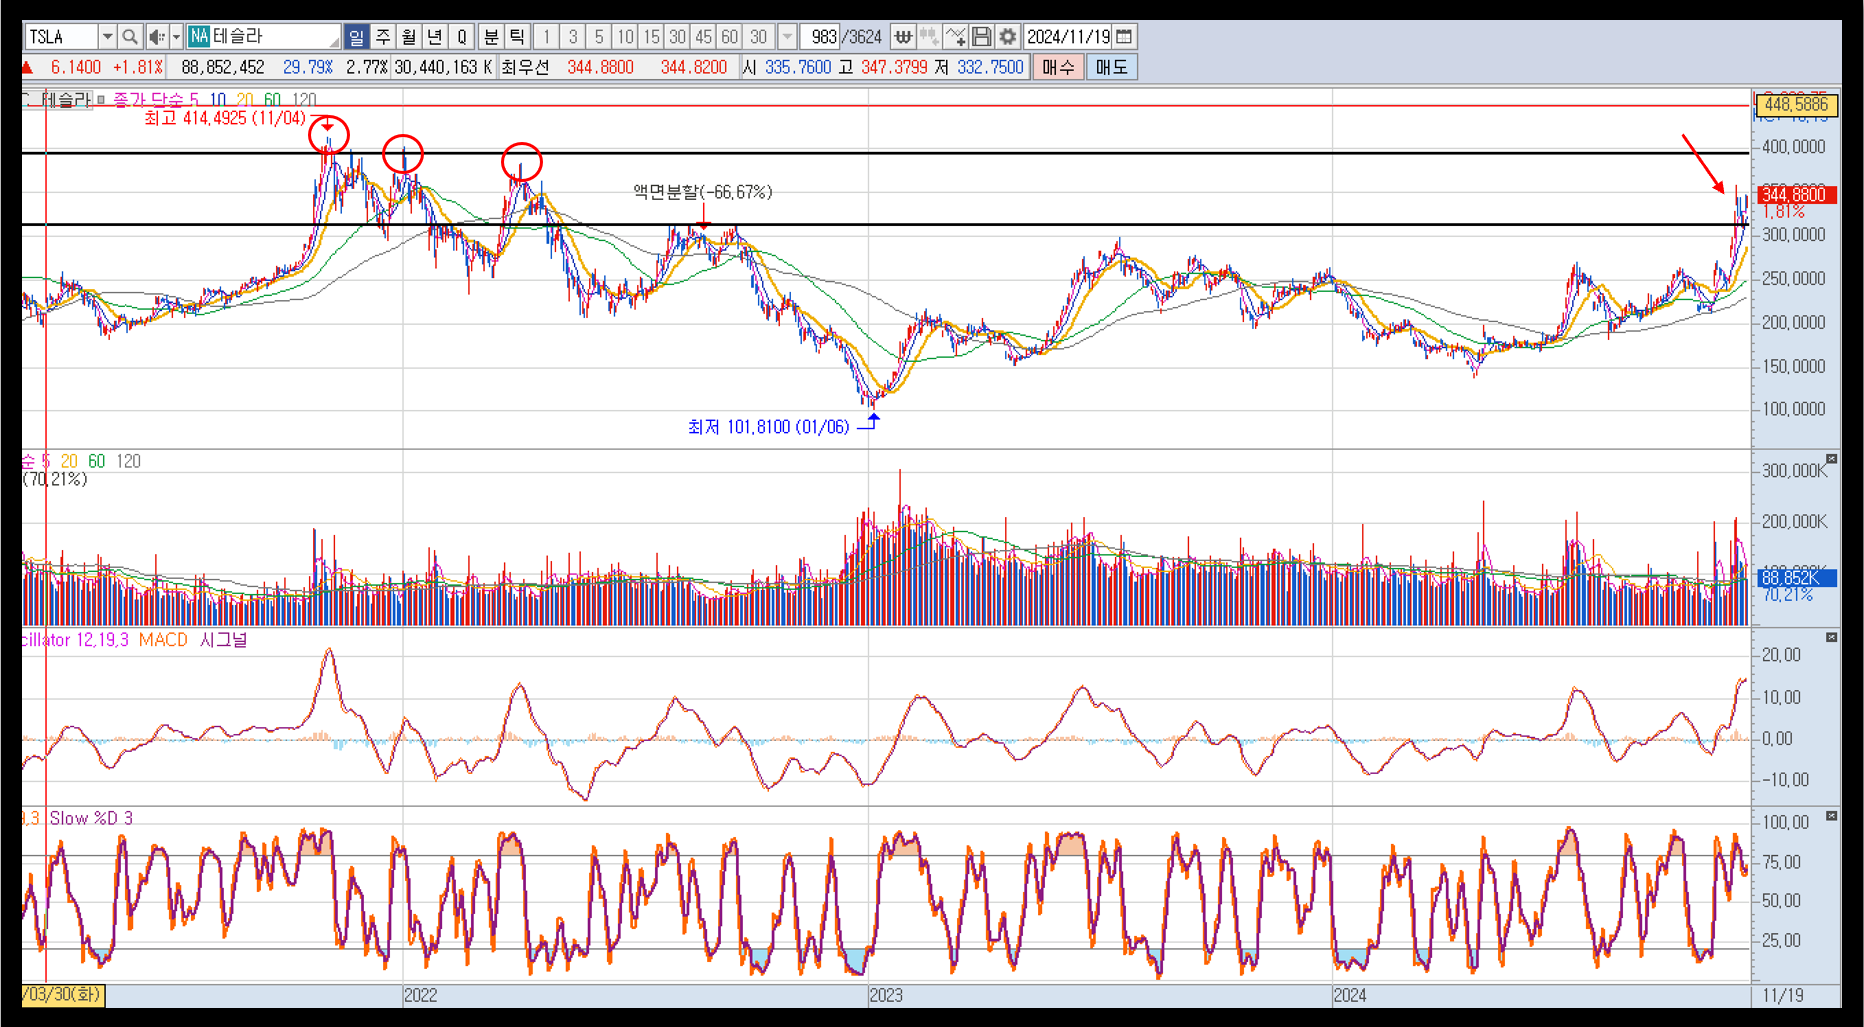This screenshot has height=1027, width=1864.
Task: Switch to daily (일) chart period
Action: coord(356,37)
